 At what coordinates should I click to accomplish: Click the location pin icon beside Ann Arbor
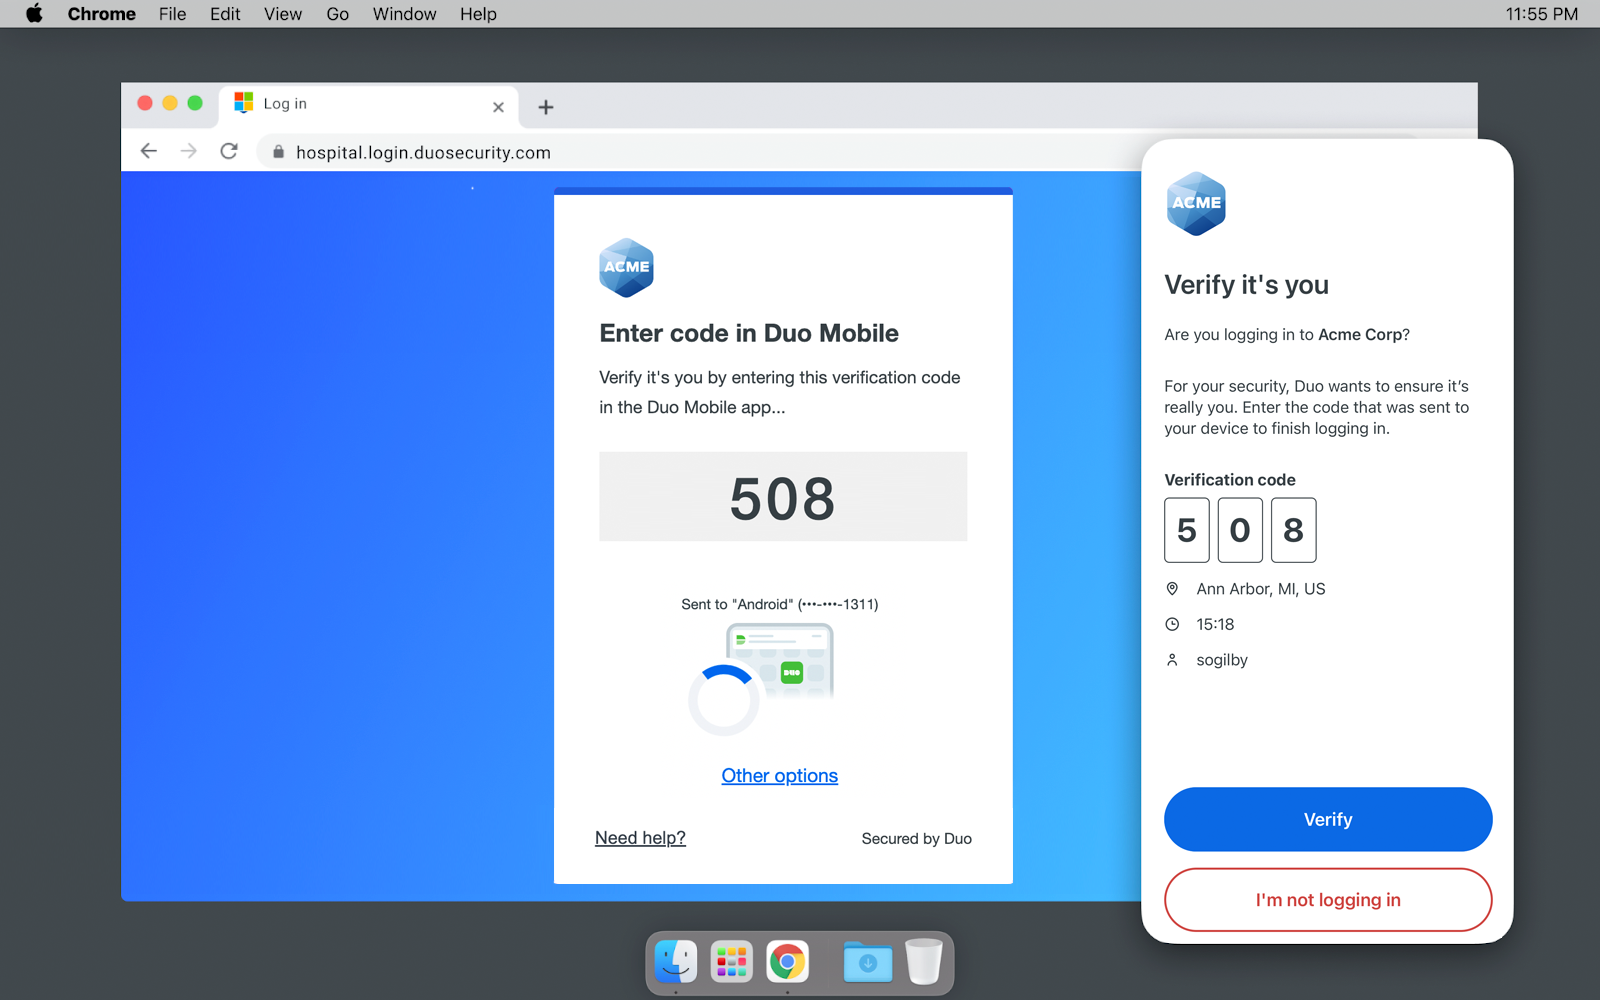pos(1172,589)
